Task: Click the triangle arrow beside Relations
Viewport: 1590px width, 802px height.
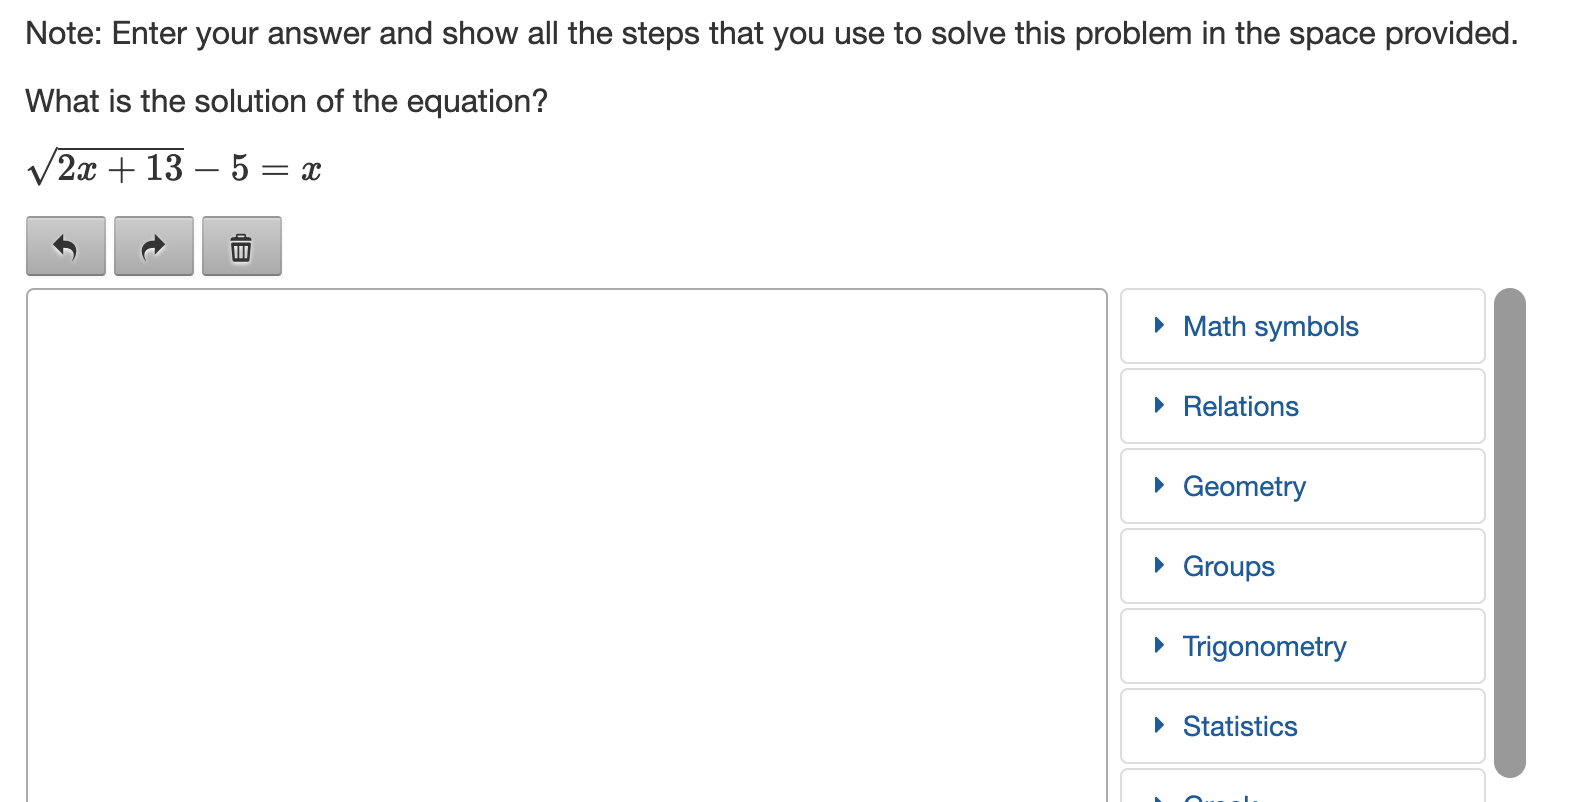Action: (x=1159, y=405)
